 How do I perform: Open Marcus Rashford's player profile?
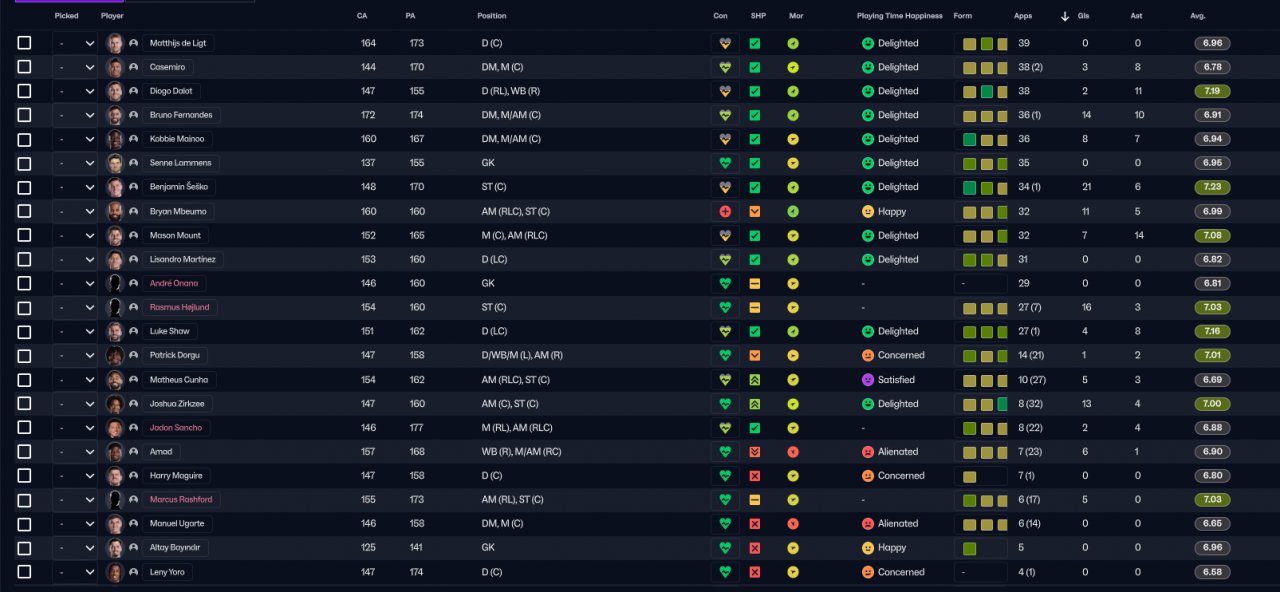tap(181, 500)
